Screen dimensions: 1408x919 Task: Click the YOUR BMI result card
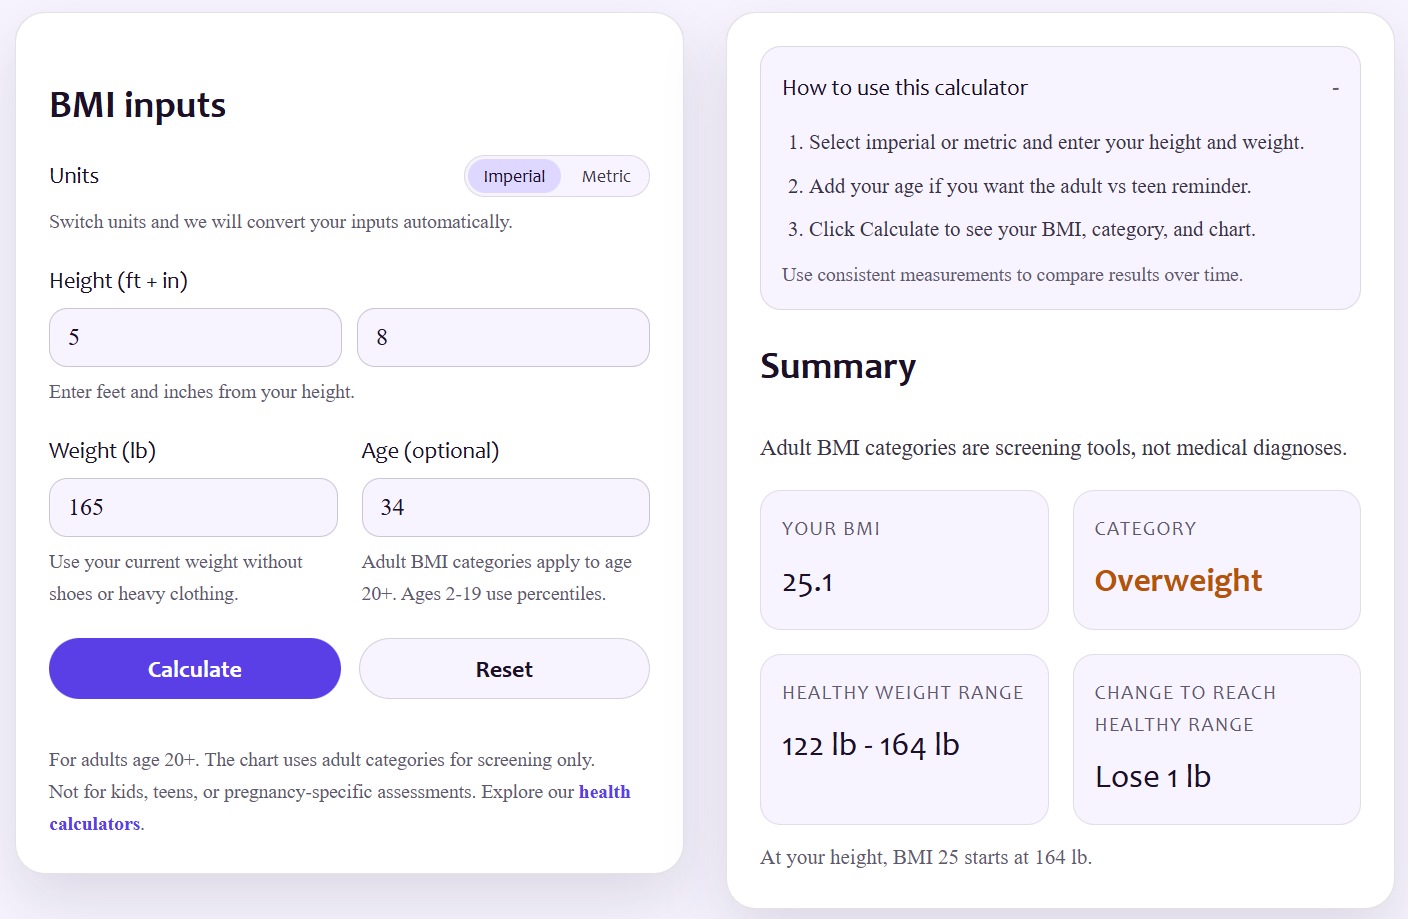pos(904,560)
